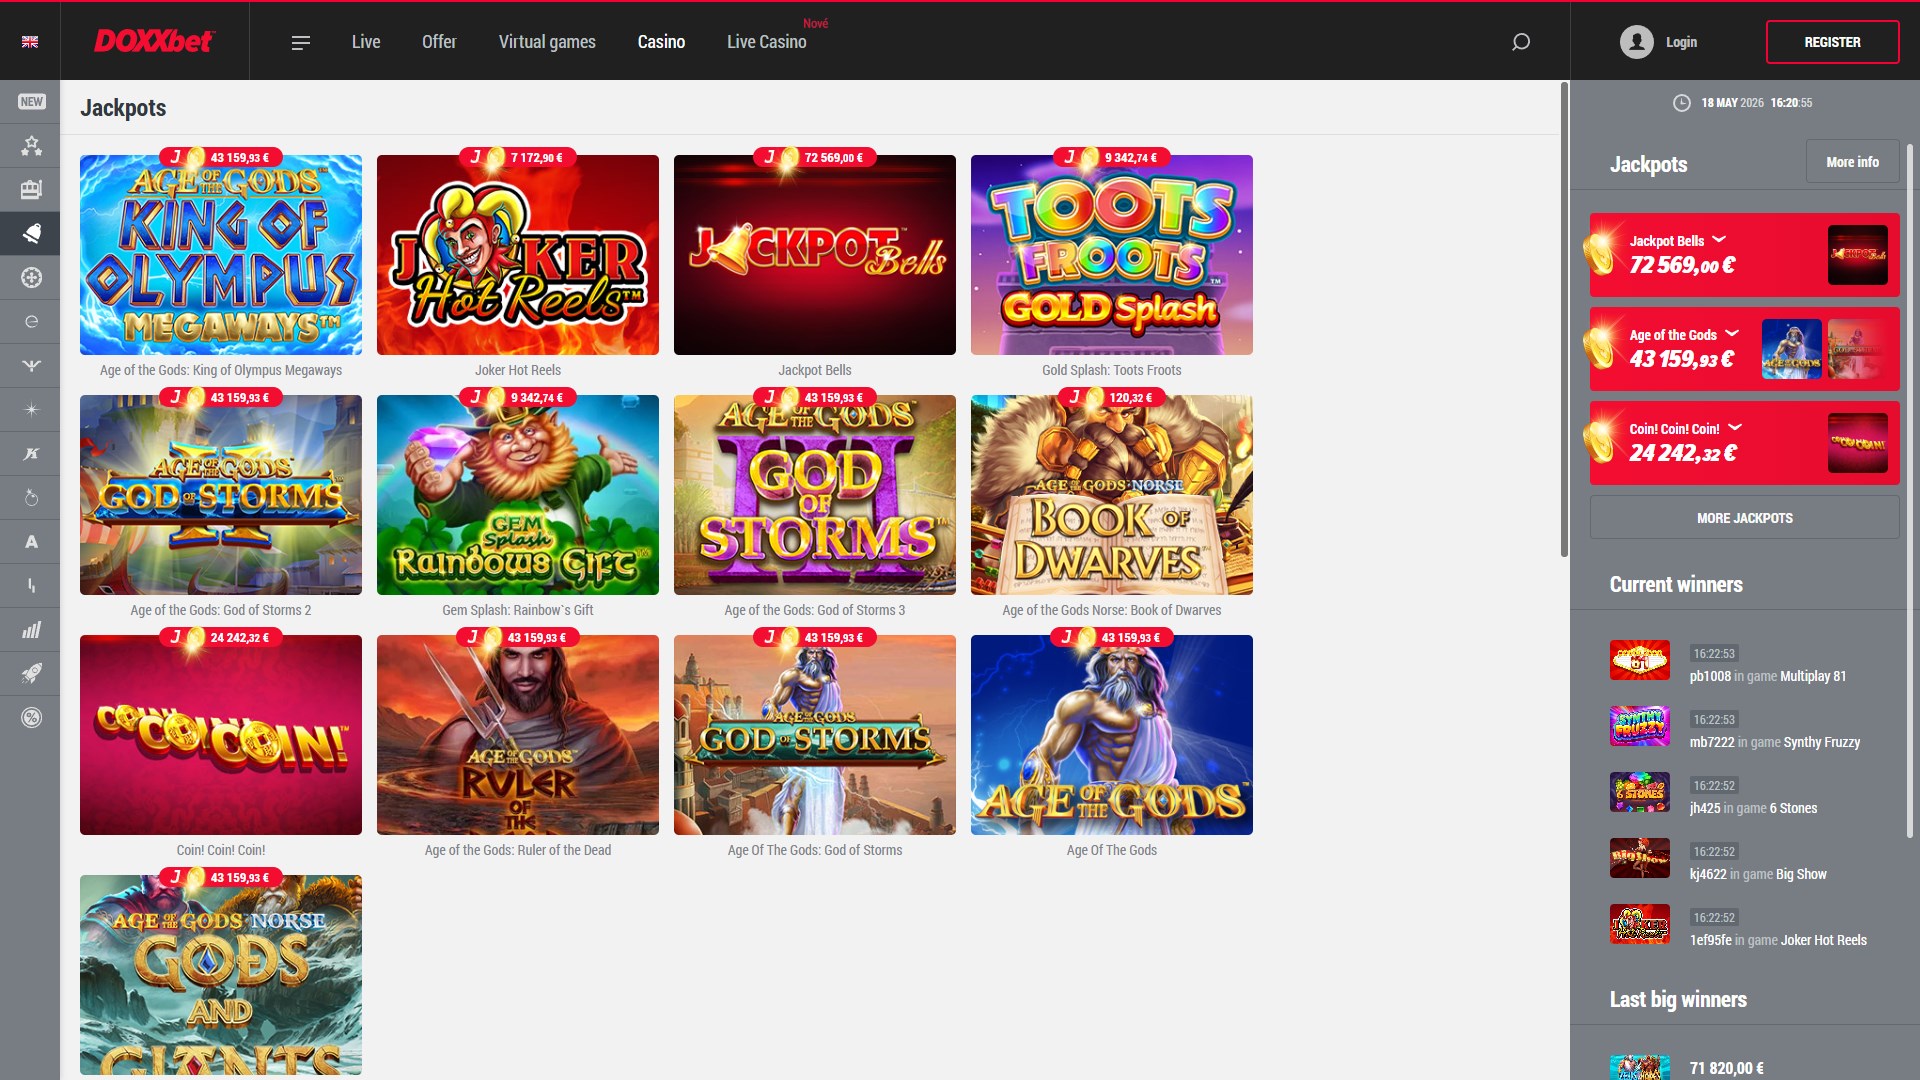Expand the Coin! Coin! Coin! jackpot chevron
Viewport: 1920px width, 1080px height.
click(1735, 428)
